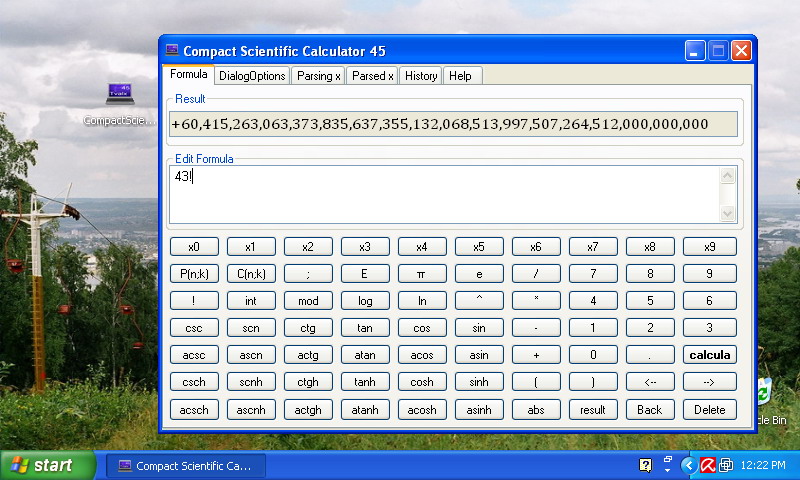Click the digit 0 button

pyautogui.click(x=593, y=355)
